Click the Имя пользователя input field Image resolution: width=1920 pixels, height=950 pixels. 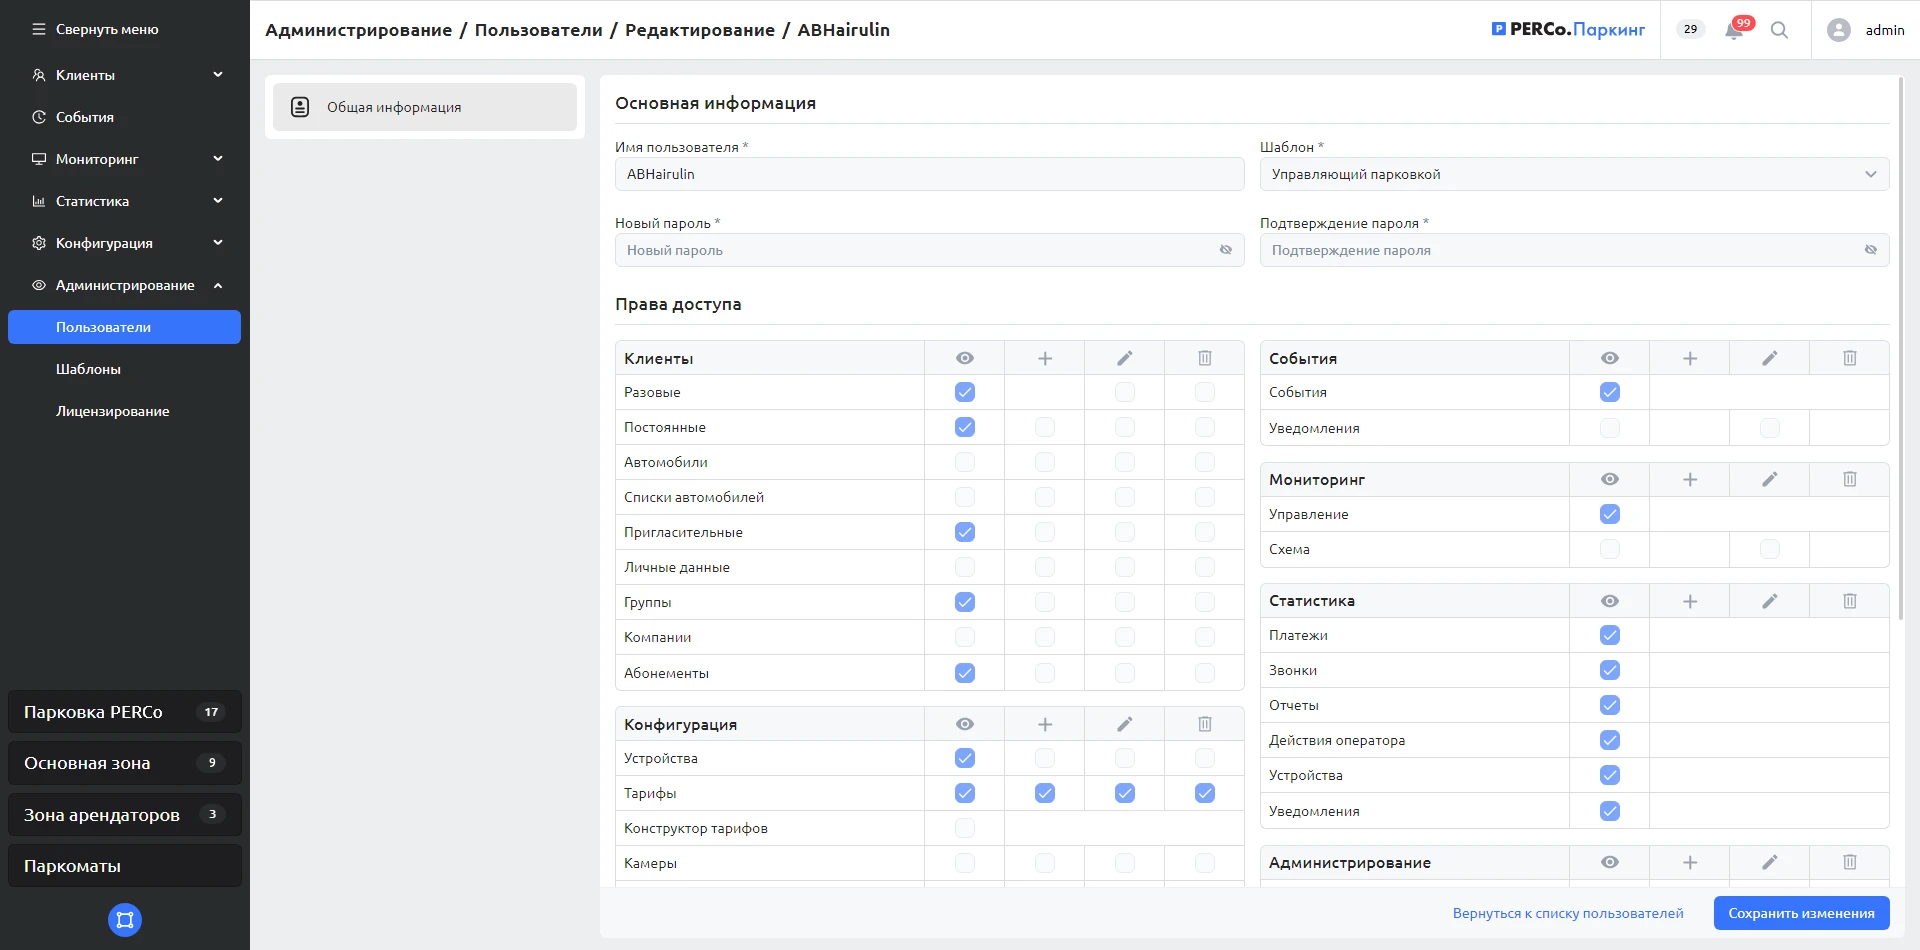point(928,174)
